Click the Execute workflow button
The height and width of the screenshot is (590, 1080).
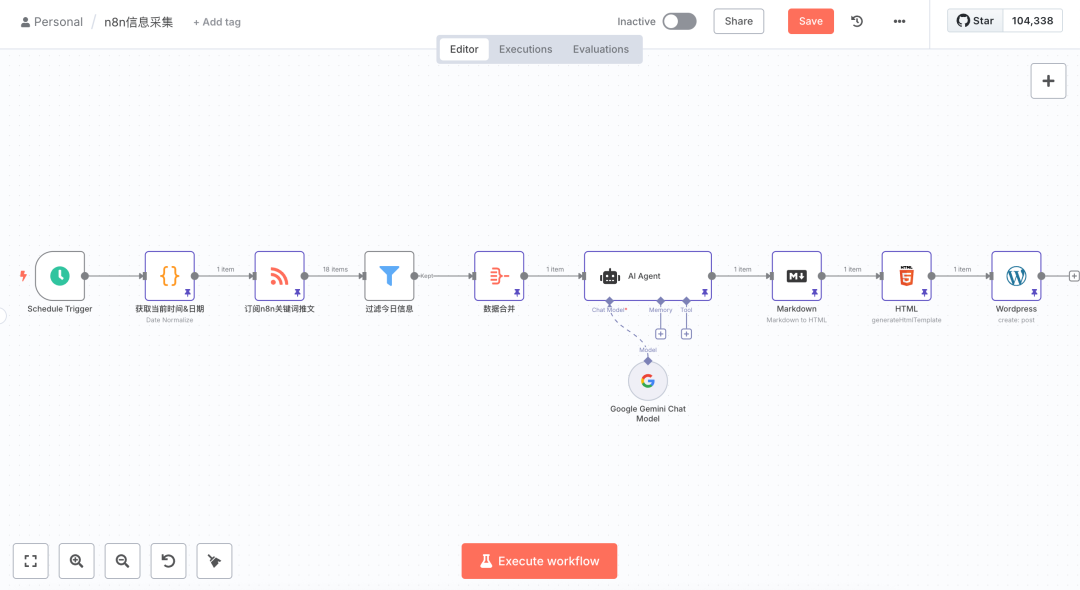coord(539,561)
